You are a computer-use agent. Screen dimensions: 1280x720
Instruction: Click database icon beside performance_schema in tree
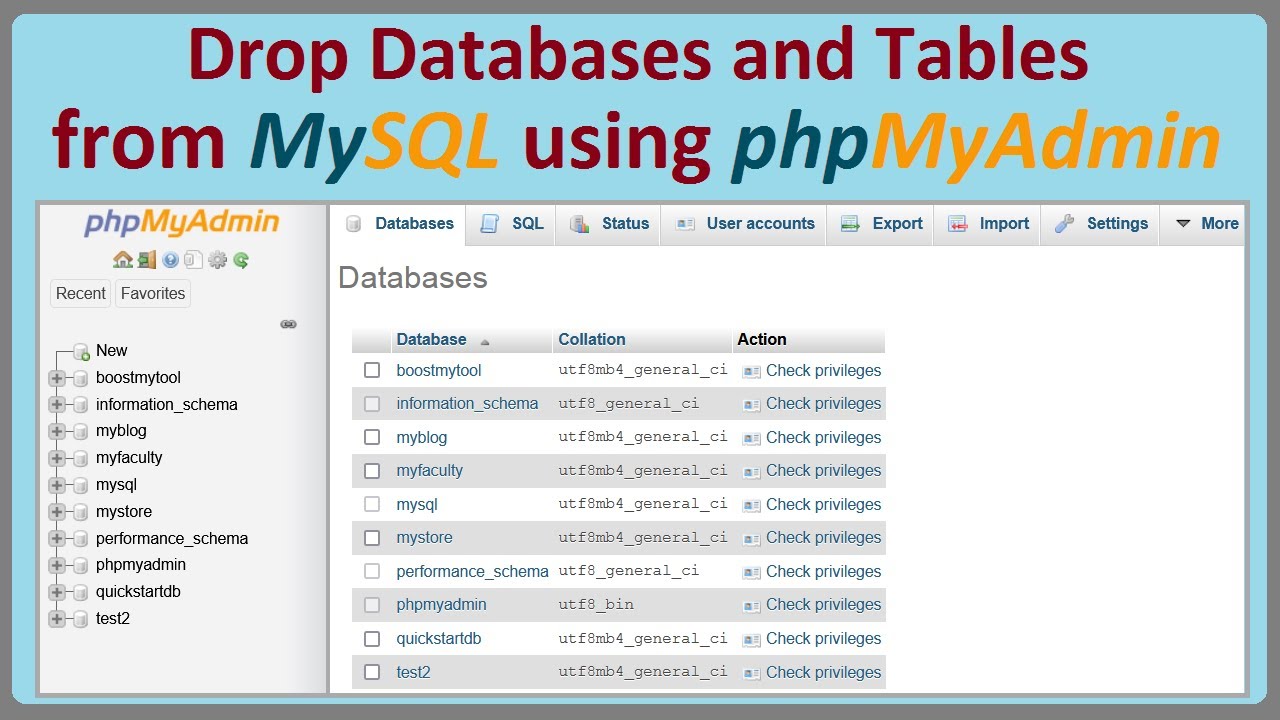[x=81, y=539]
